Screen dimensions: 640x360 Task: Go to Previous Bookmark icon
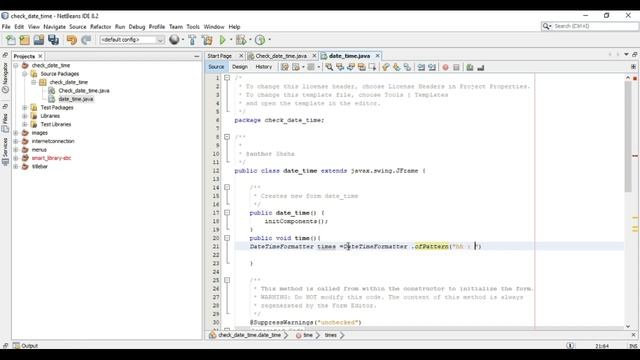coord(386,67)
